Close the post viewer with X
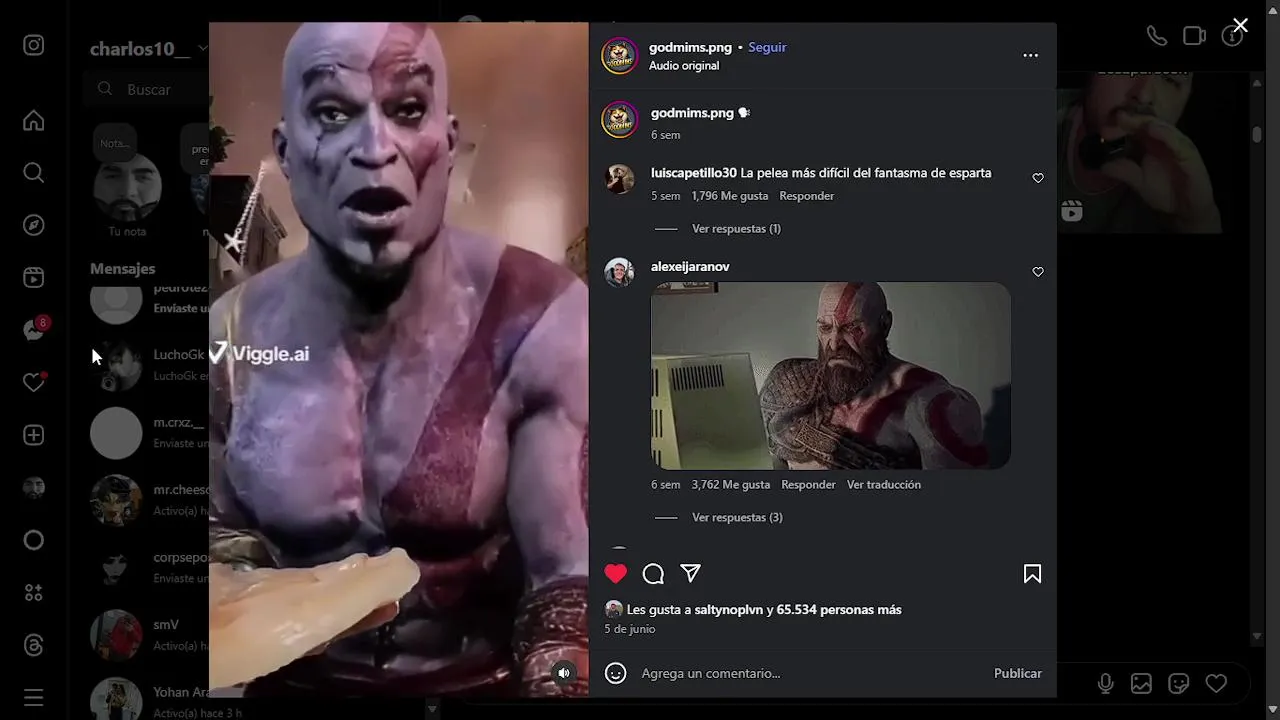1280x720 pixels. pyautogui.click(x=1240, y=26)
